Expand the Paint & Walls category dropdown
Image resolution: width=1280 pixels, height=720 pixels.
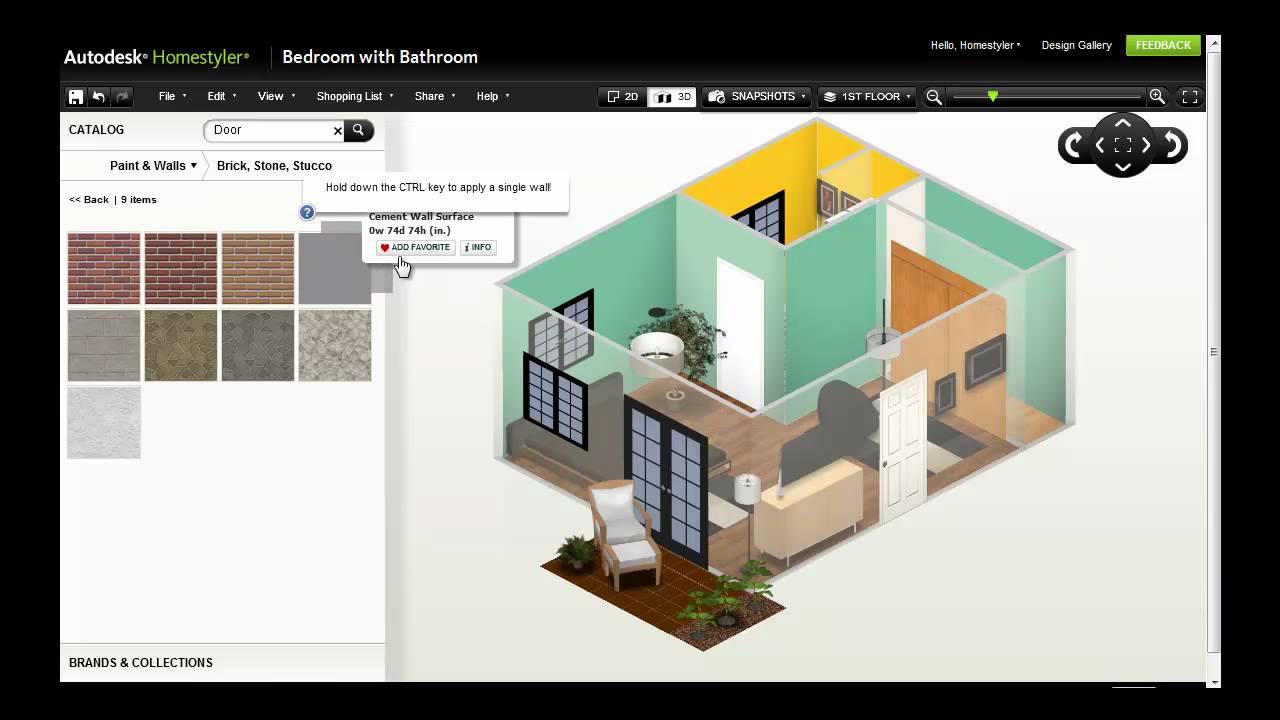pos(153,166)
